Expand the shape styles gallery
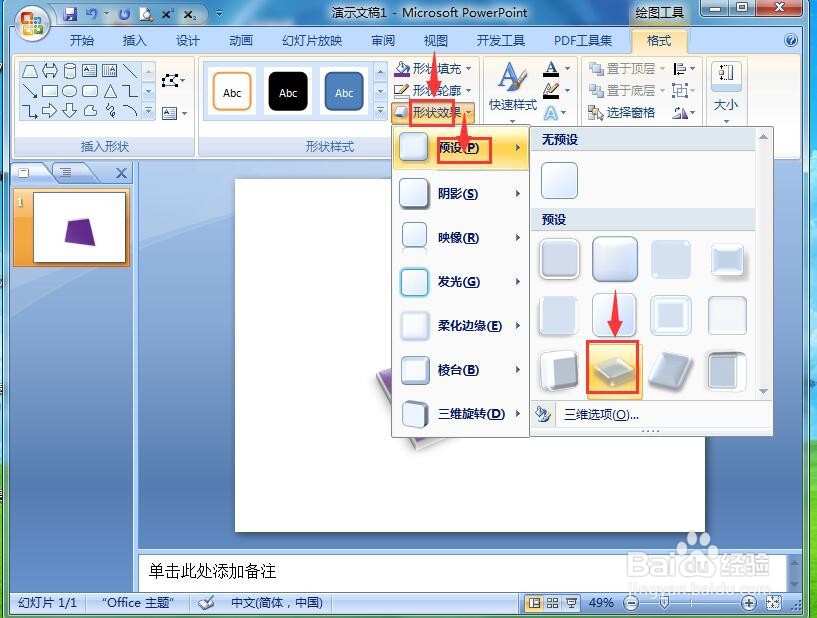The image size is (817, 618). tap(380, 110)
